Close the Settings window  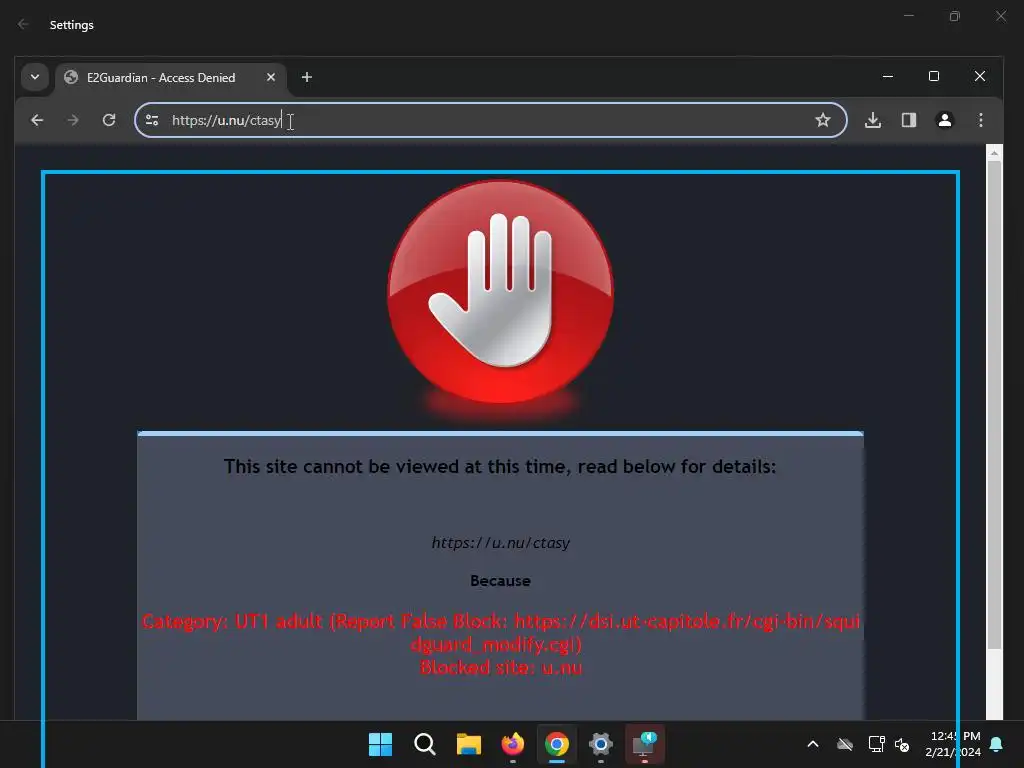[x=1000, y=16]
